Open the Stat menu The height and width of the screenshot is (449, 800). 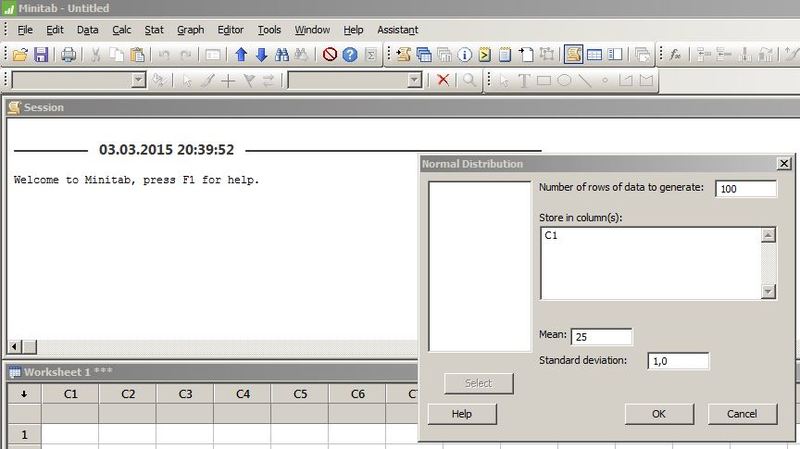[x=154, y=30]
